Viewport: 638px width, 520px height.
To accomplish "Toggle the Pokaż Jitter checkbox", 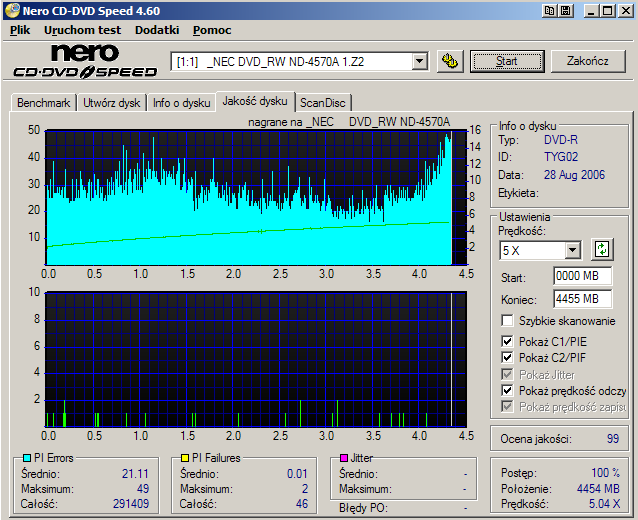I will tap(507, 374).
